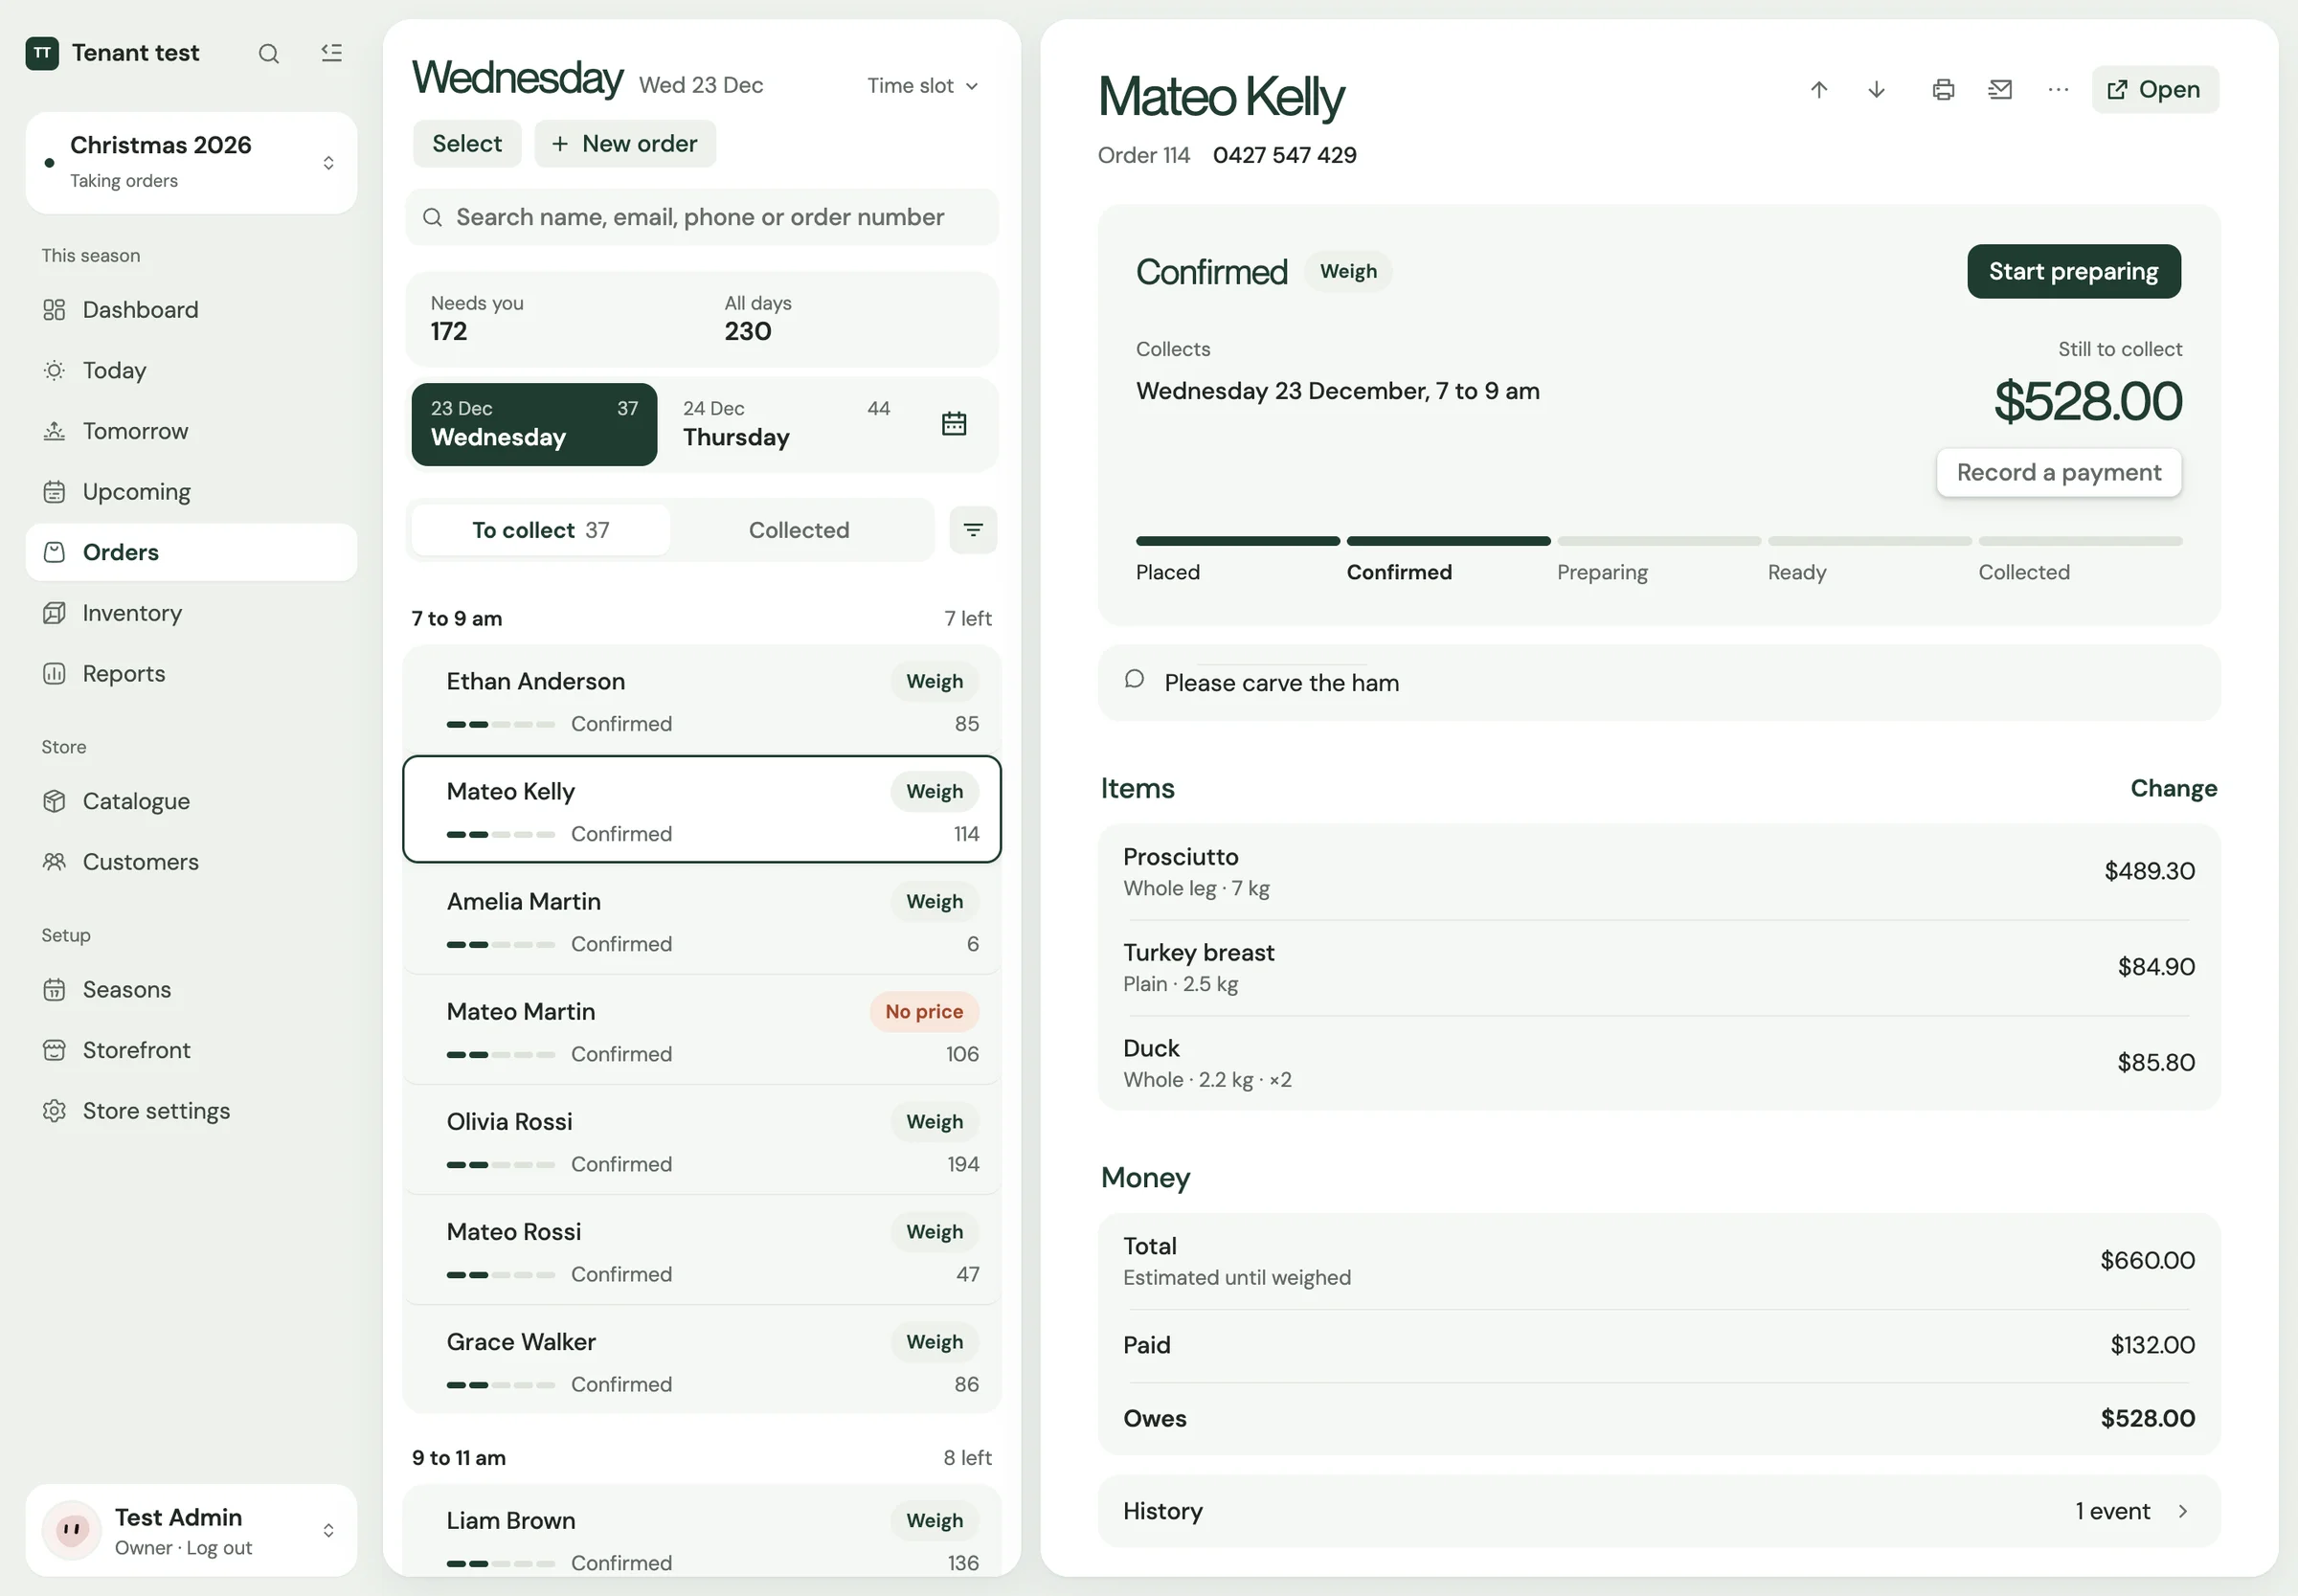
Task: Click the Start preparing button
Action: tap(2073, 271)
